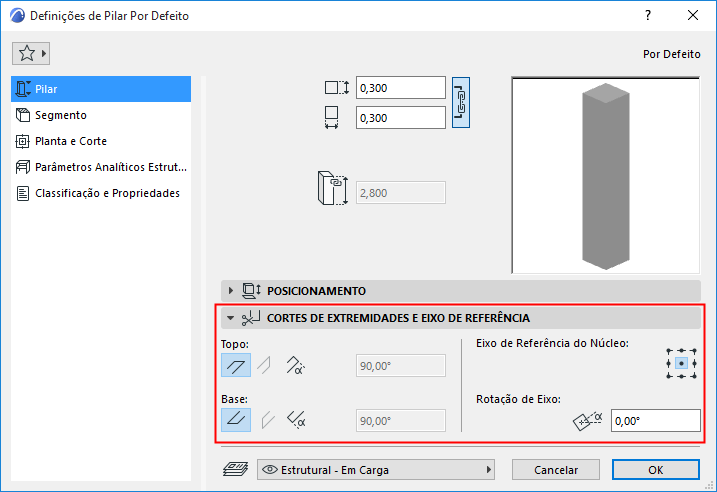
Task: Click the Cancelar button
Action: pyautogui.click(x=556, y=470)
